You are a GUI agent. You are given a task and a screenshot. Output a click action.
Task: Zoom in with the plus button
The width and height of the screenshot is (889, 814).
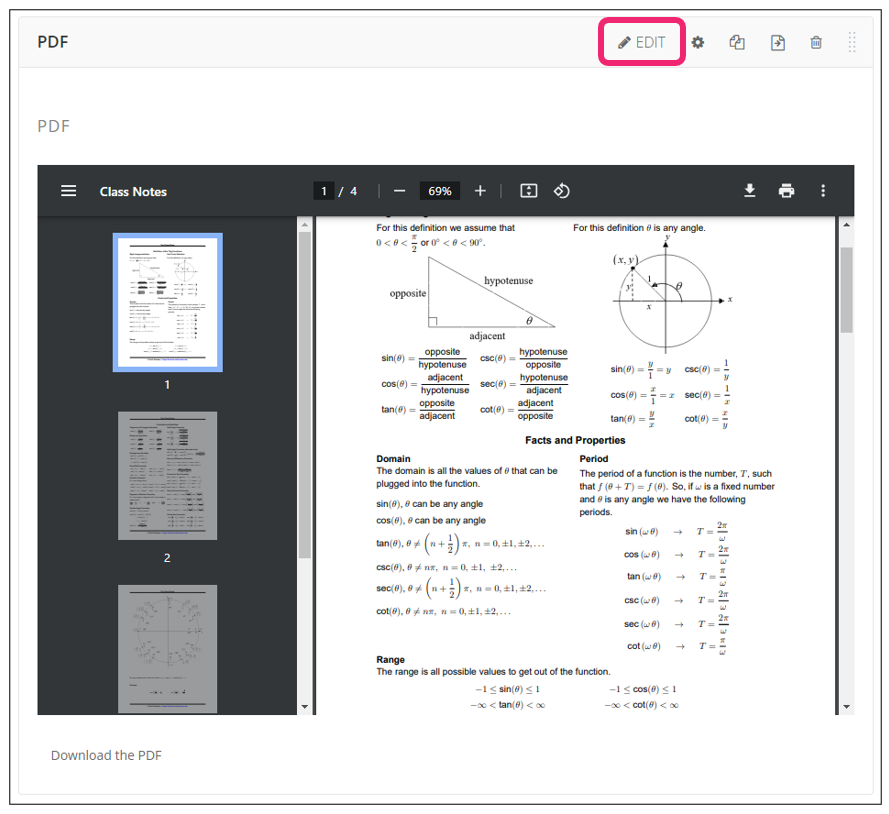pos(480,191)
